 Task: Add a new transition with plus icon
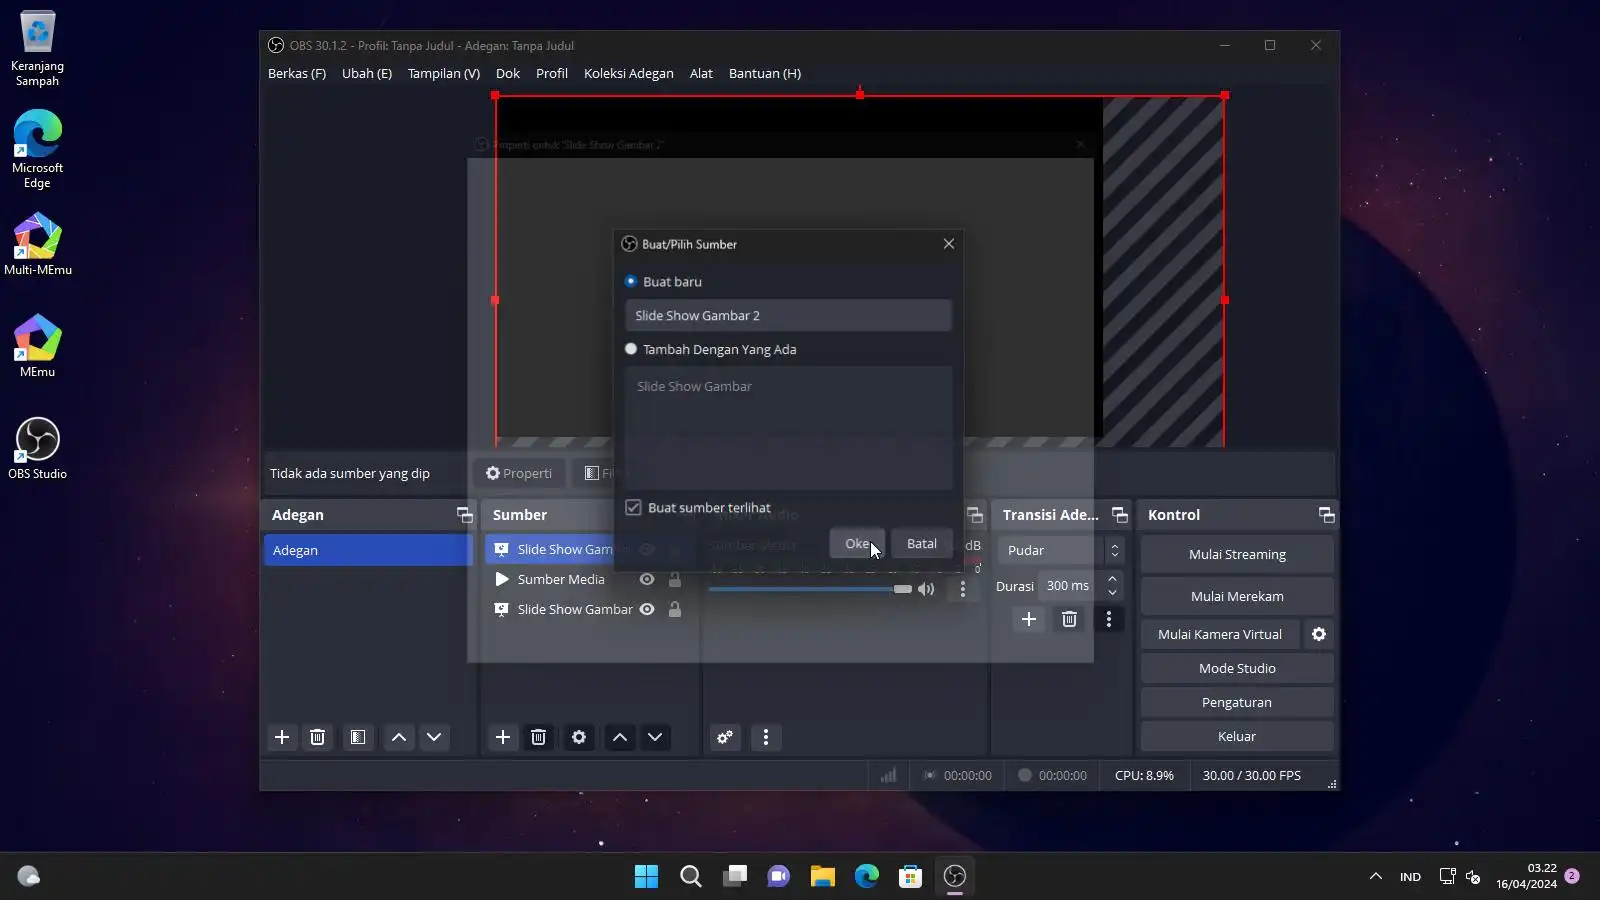tap(1029, 619)
